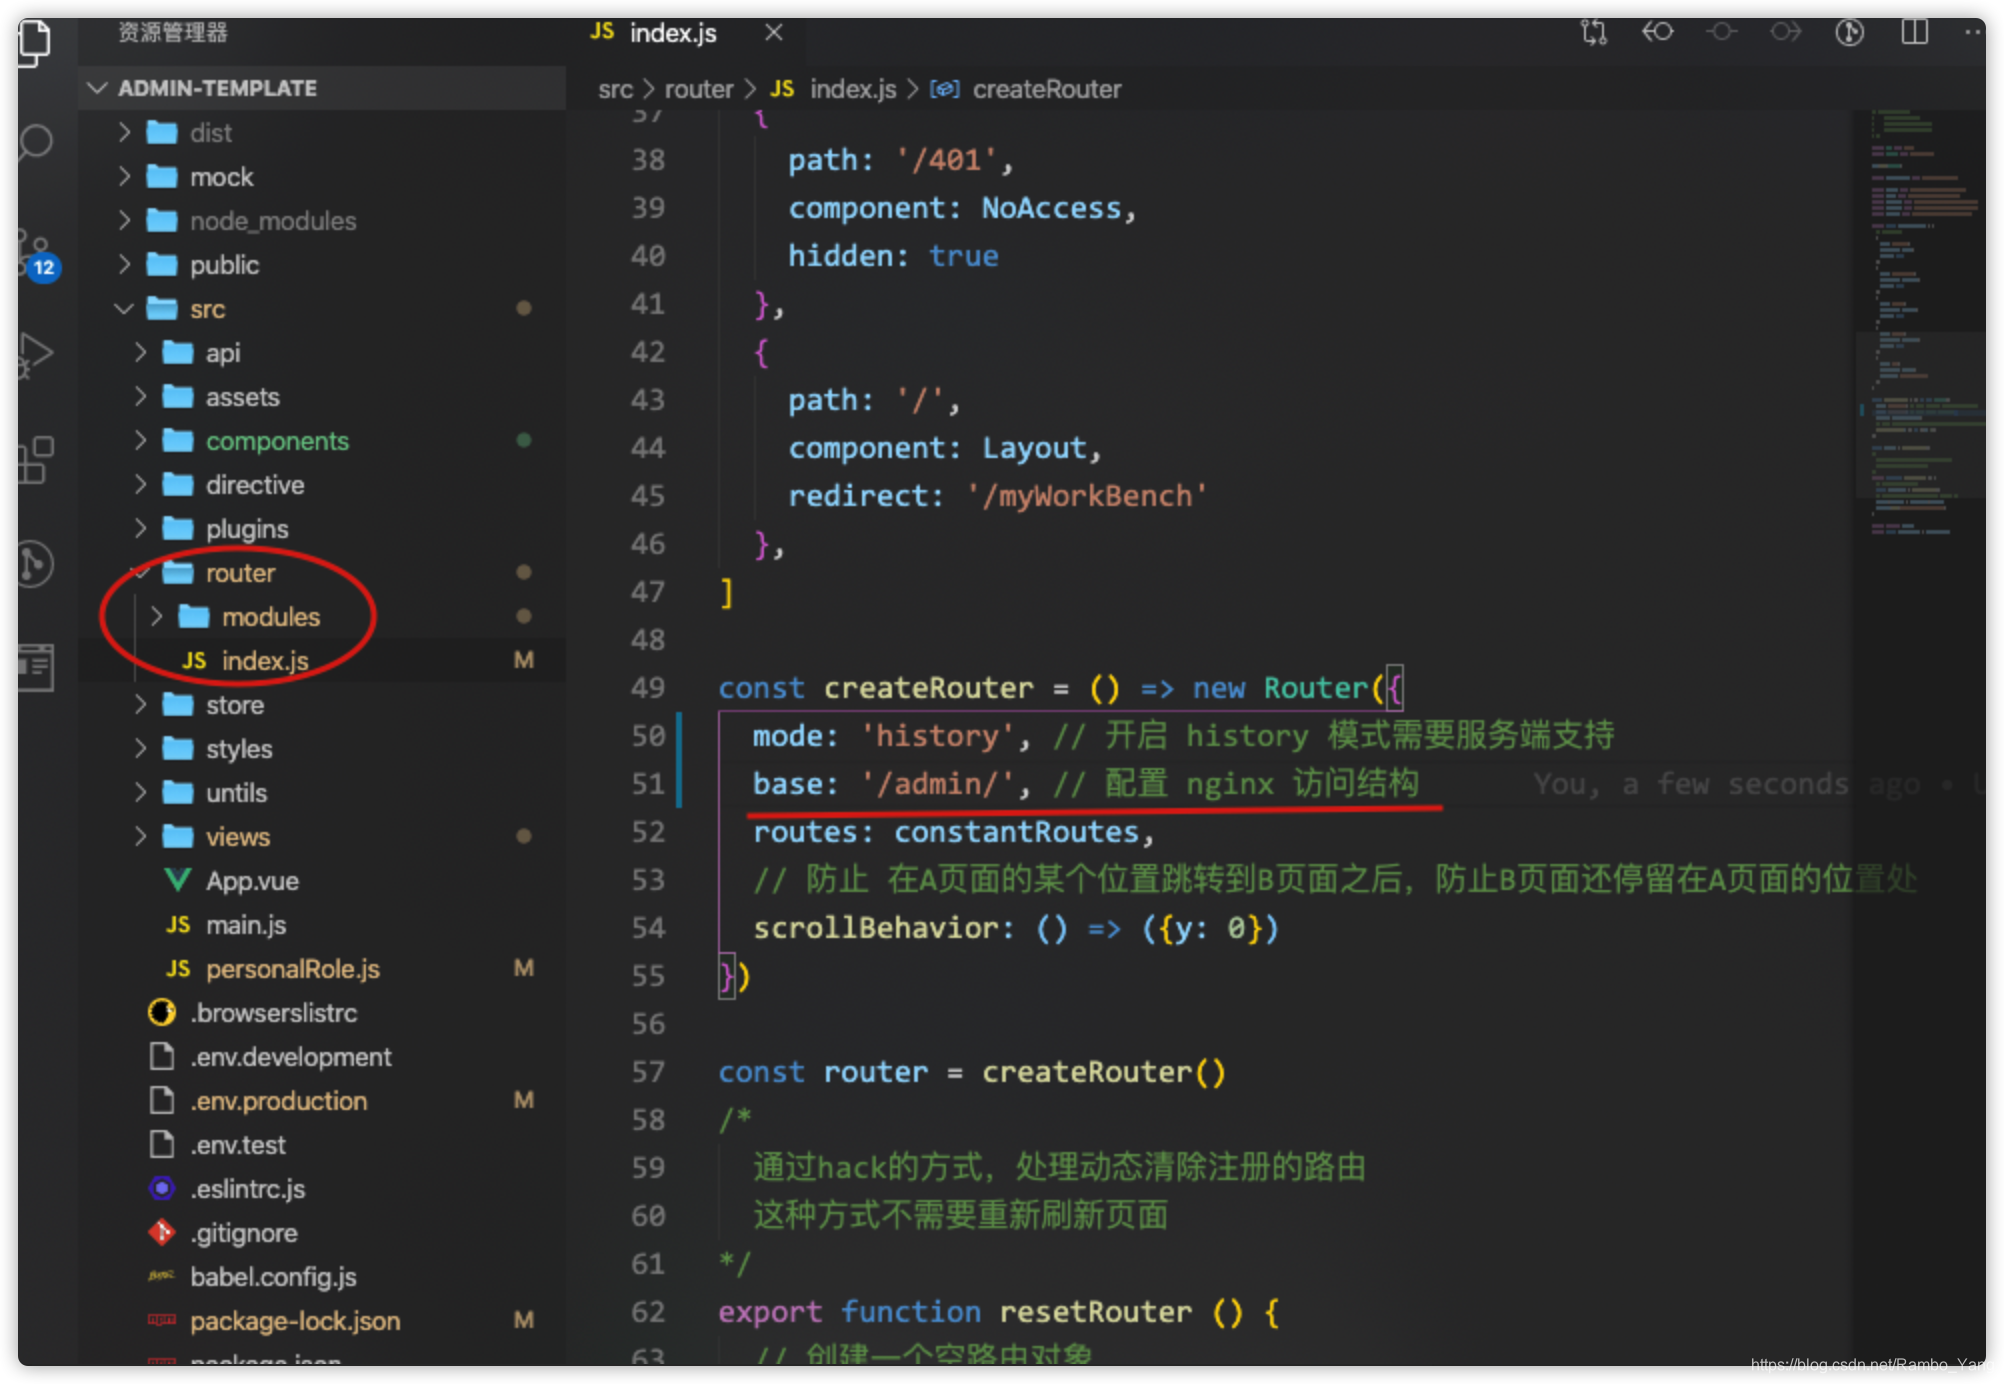This screenshot has width=2004, height=1384.
Task: Place cursor on '/admin/' base value
Action: (x=938, y=784)
